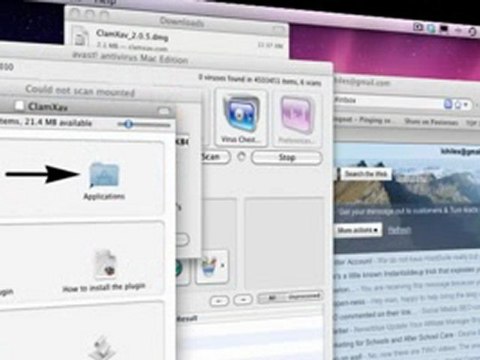
Task: Click the green icon in macOS menu bar
Action: (432, 28)
